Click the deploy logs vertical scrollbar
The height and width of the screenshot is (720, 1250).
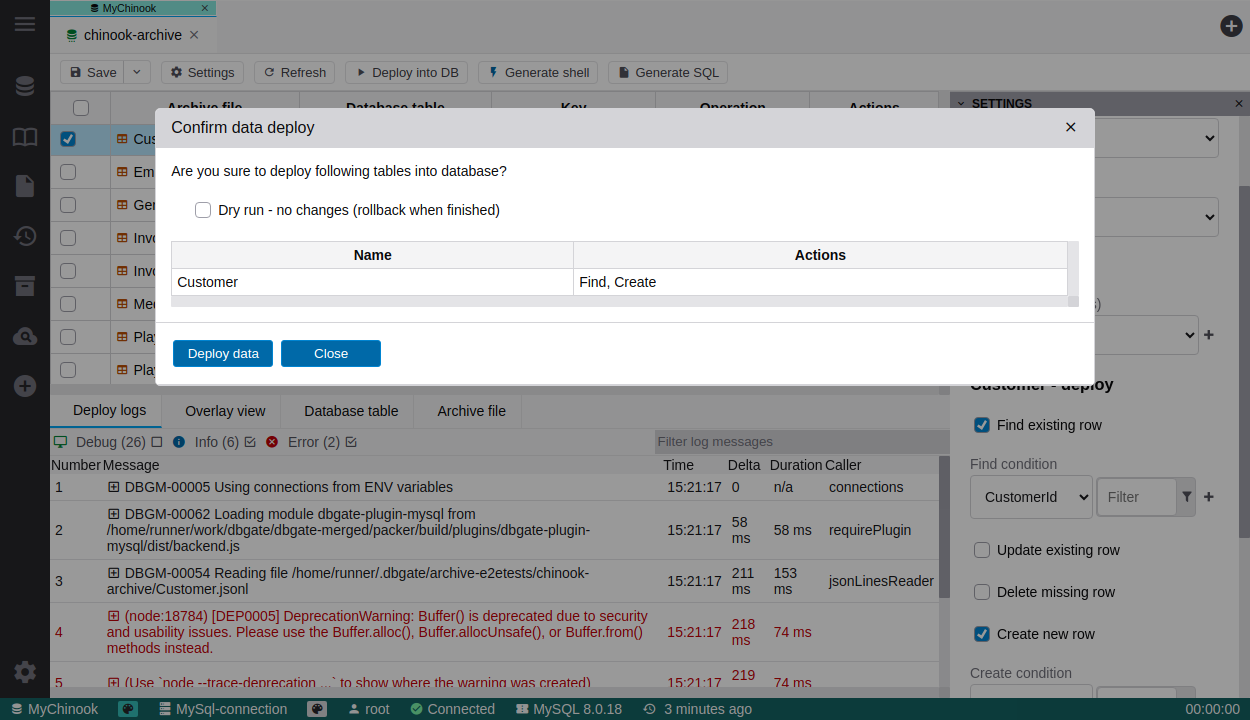[944, 530]
